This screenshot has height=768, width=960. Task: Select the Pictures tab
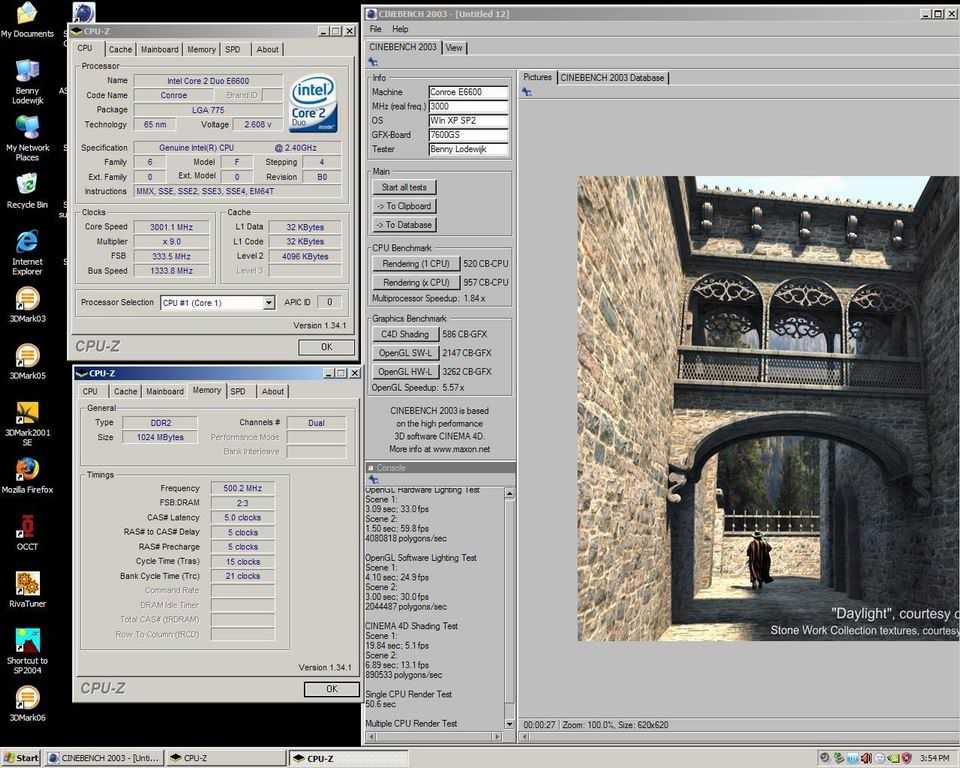point(537,77)
